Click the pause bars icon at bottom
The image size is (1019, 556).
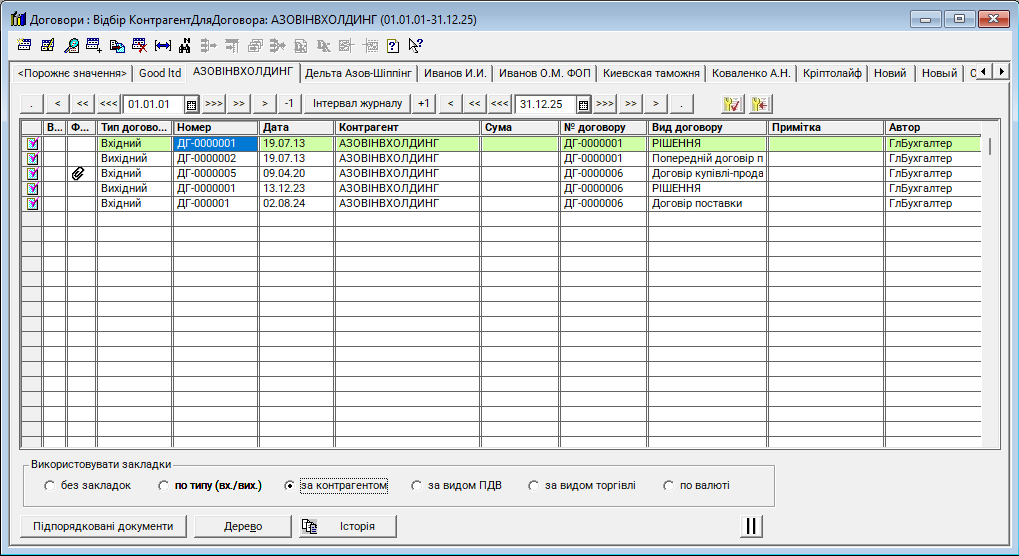point(753,526)
